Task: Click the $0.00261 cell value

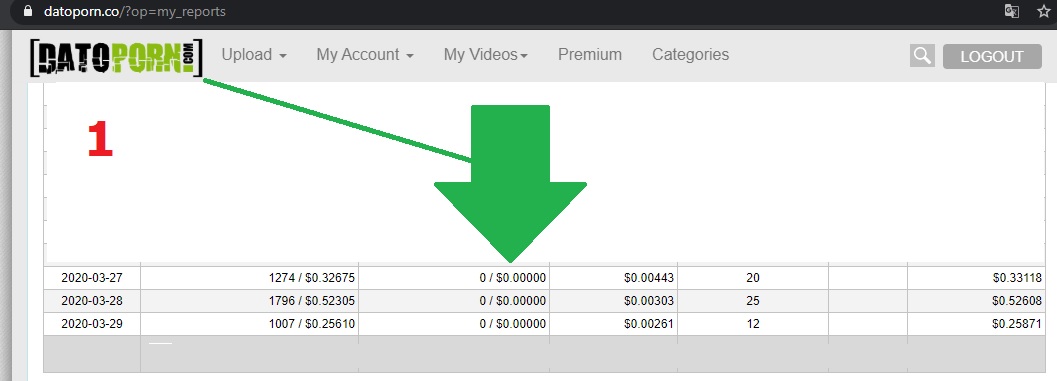Action: click(x=648, y=324)
